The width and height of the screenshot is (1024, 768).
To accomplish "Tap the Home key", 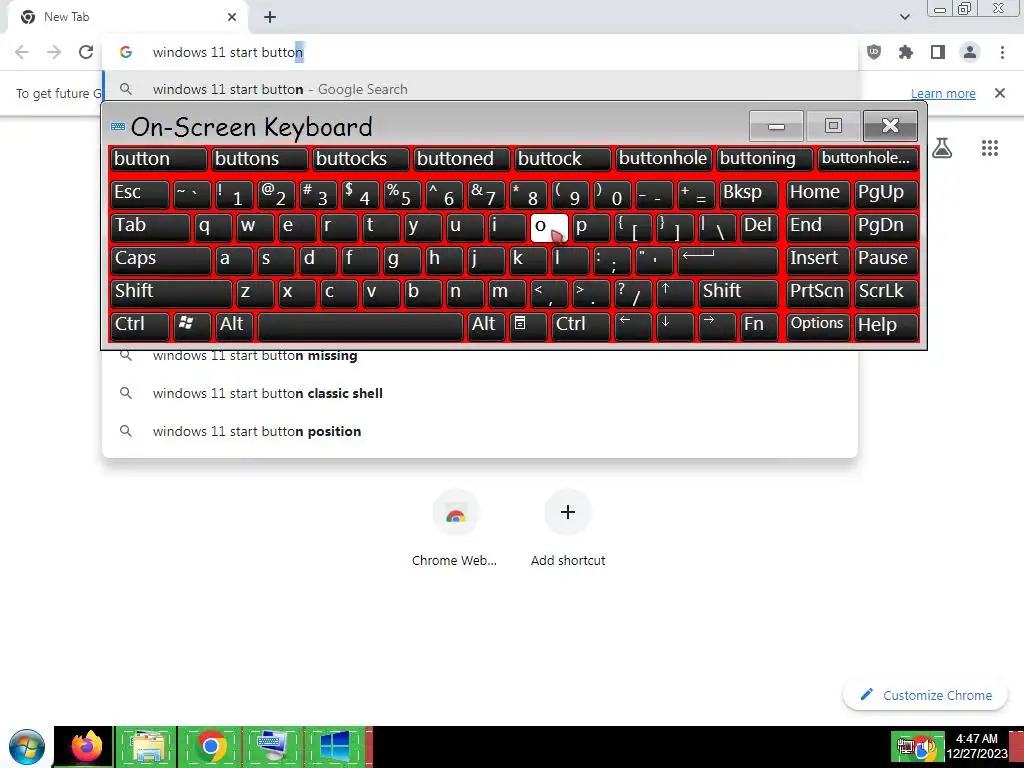I will [818, 194].
